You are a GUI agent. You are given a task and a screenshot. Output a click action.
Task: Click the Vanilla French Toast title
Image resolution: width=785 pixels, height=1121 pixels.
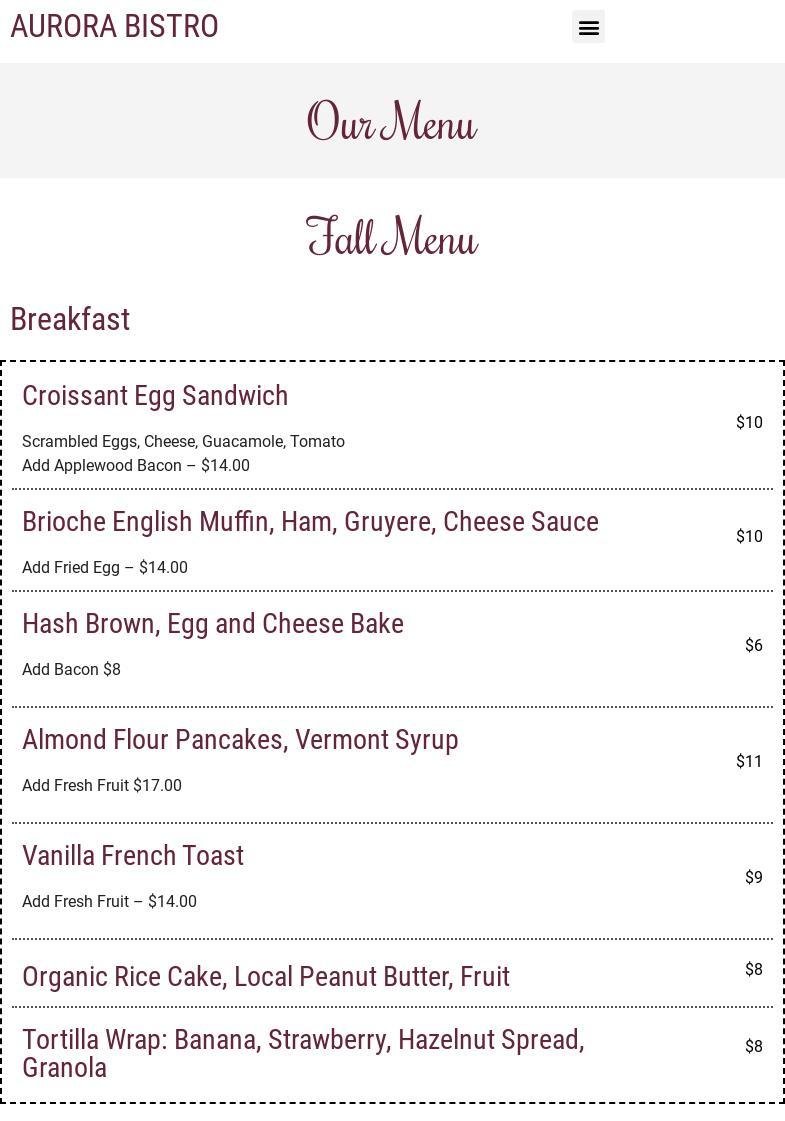133,855
